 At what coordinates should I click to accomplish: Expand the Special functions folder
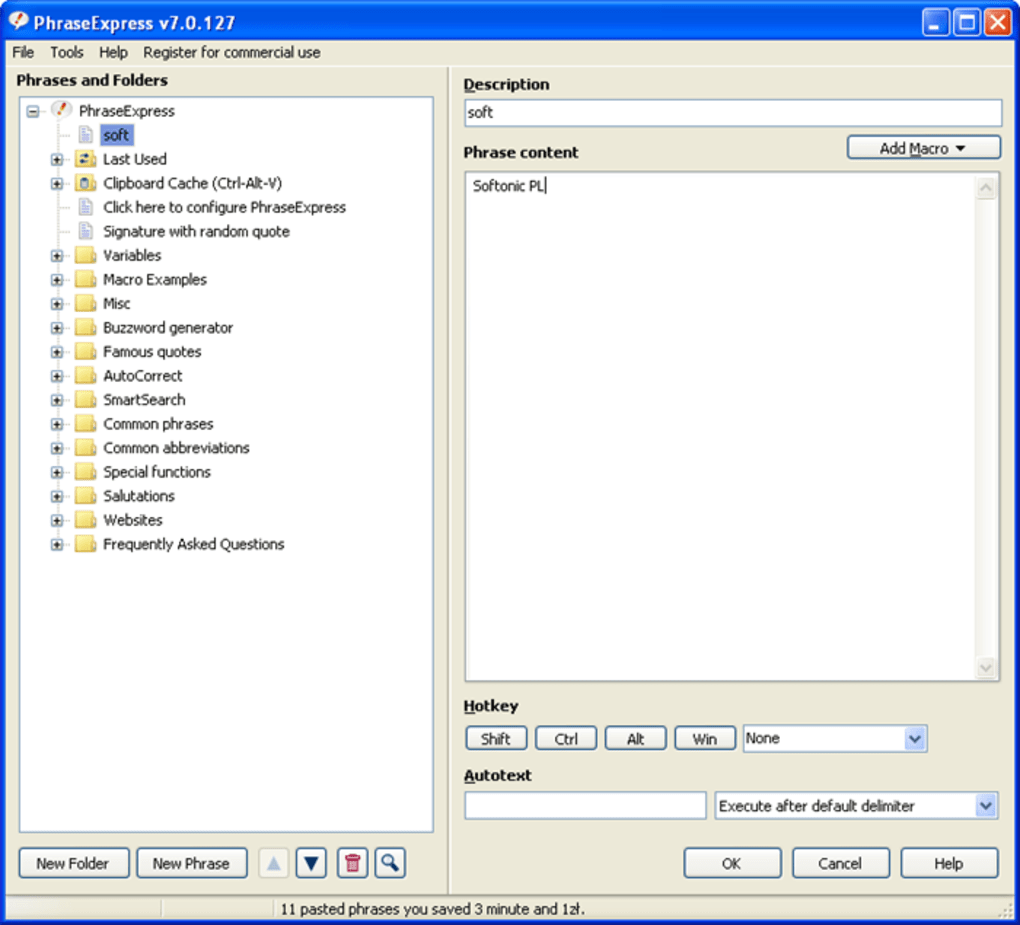click(x=57, y=472)
